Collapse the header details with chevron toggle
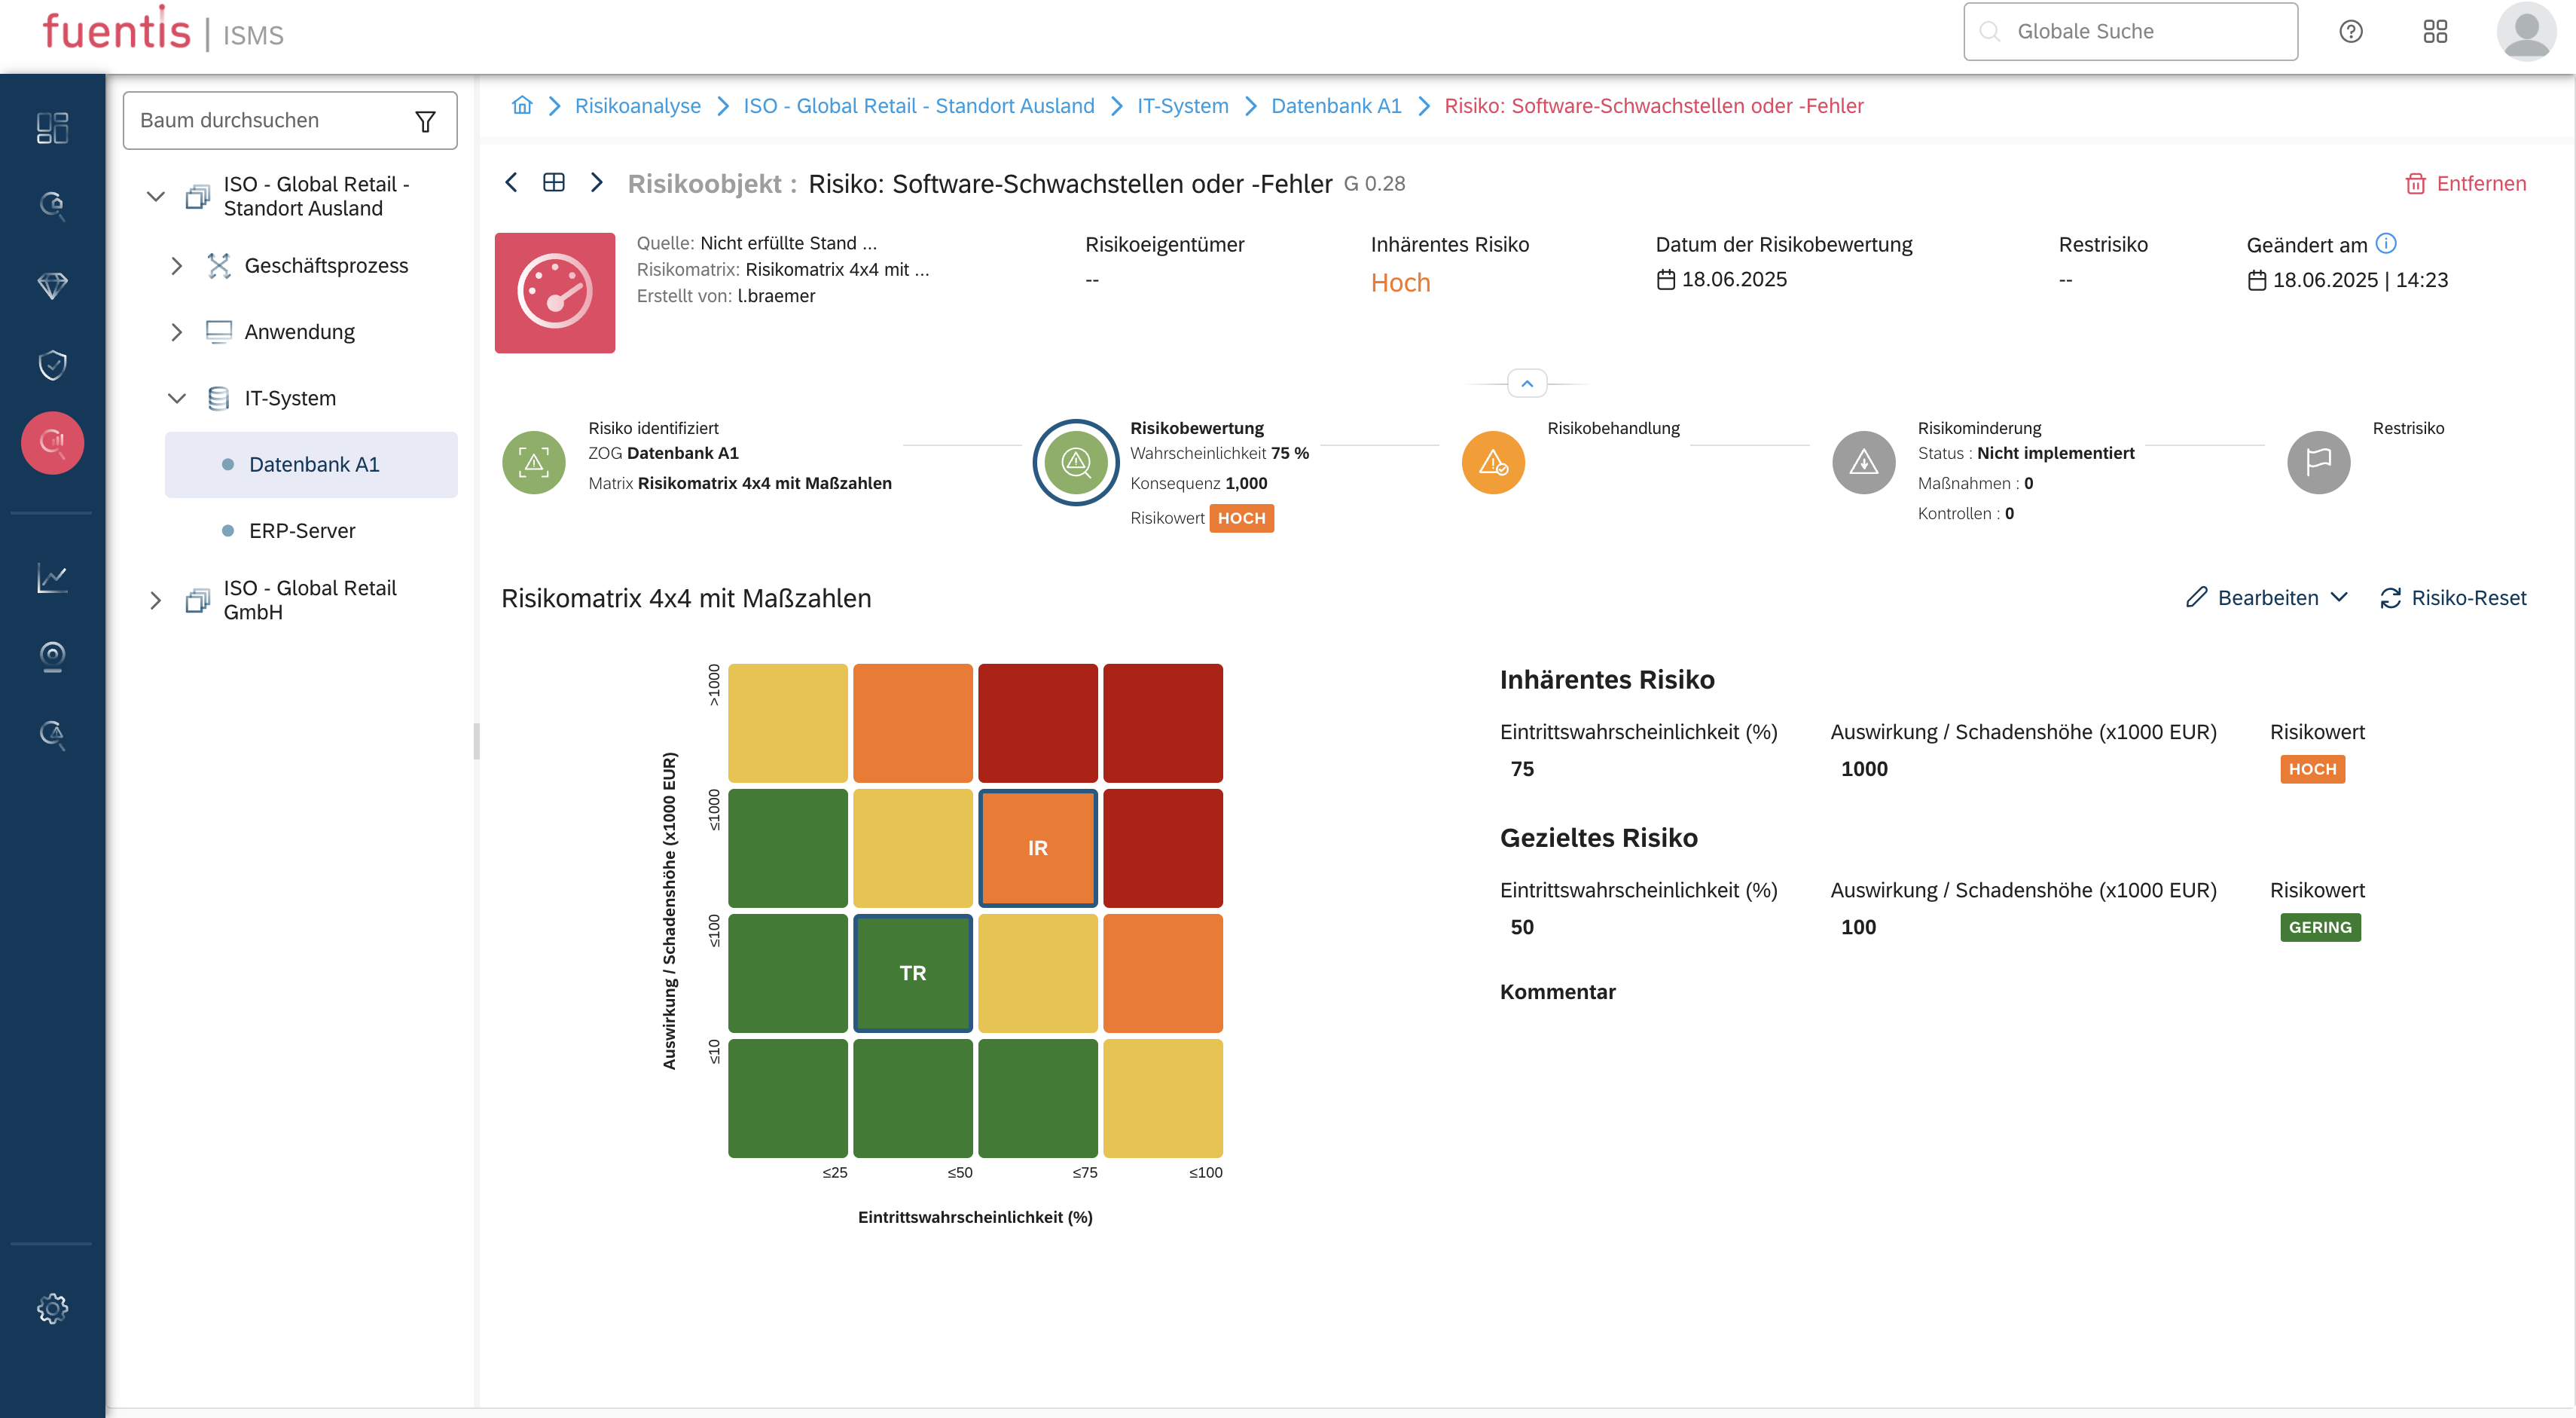 click(1526, 384)
